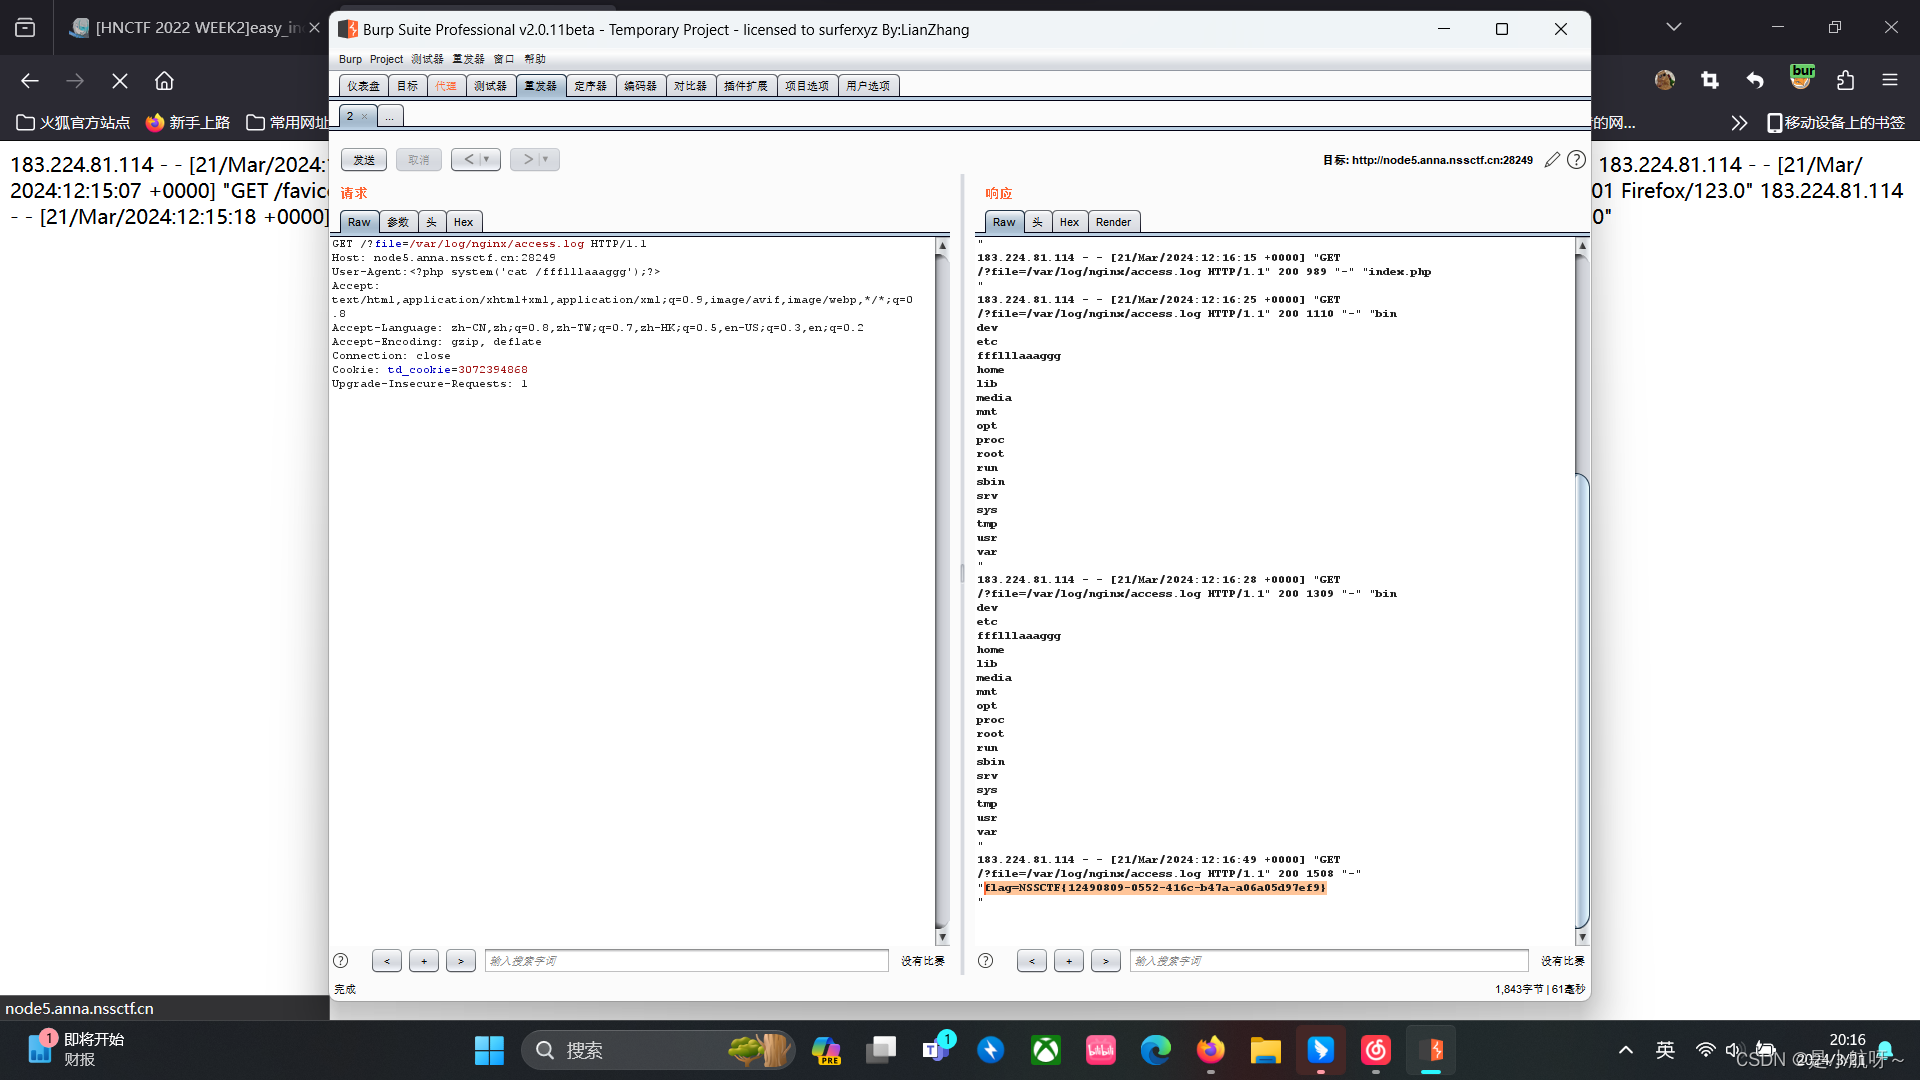This screenshot has width=1920, height=1080.
Task: Click plus button in request search bar
Action: coord(424,961)
